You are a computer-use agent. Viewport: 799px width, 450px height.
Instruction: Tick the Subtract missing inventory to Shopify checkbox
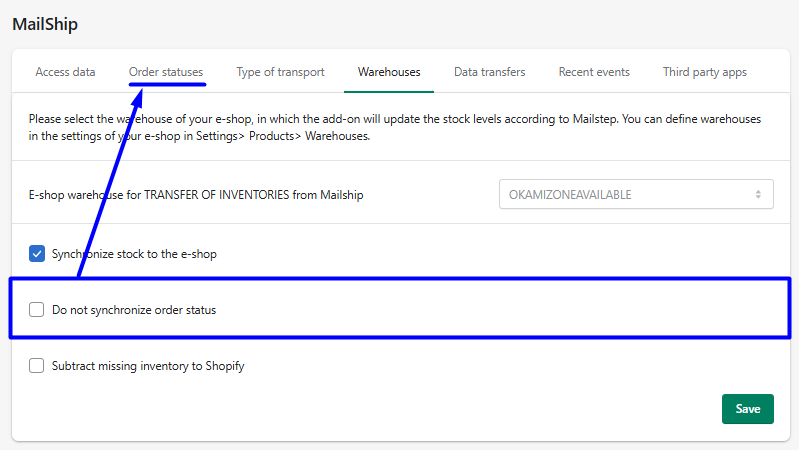[x=37, y=366]
